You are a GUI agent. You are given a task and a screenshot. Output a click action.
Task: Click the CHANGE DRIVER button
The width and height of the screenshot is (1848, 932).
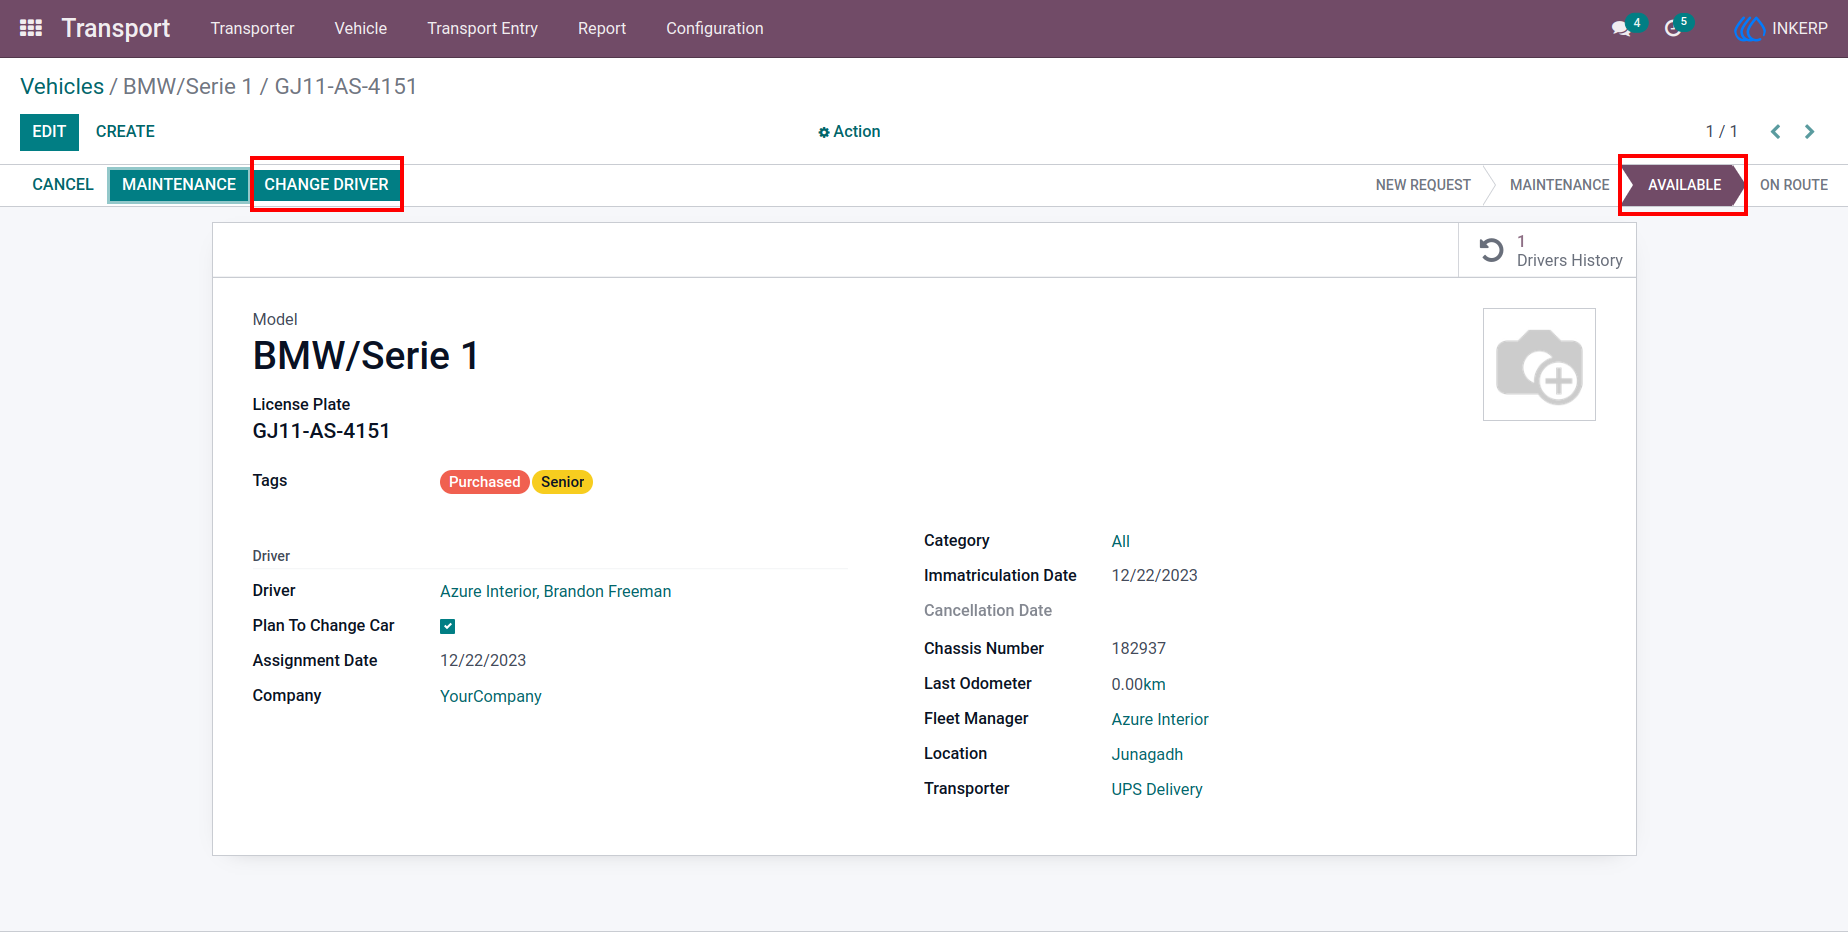[x=326, y=184]
